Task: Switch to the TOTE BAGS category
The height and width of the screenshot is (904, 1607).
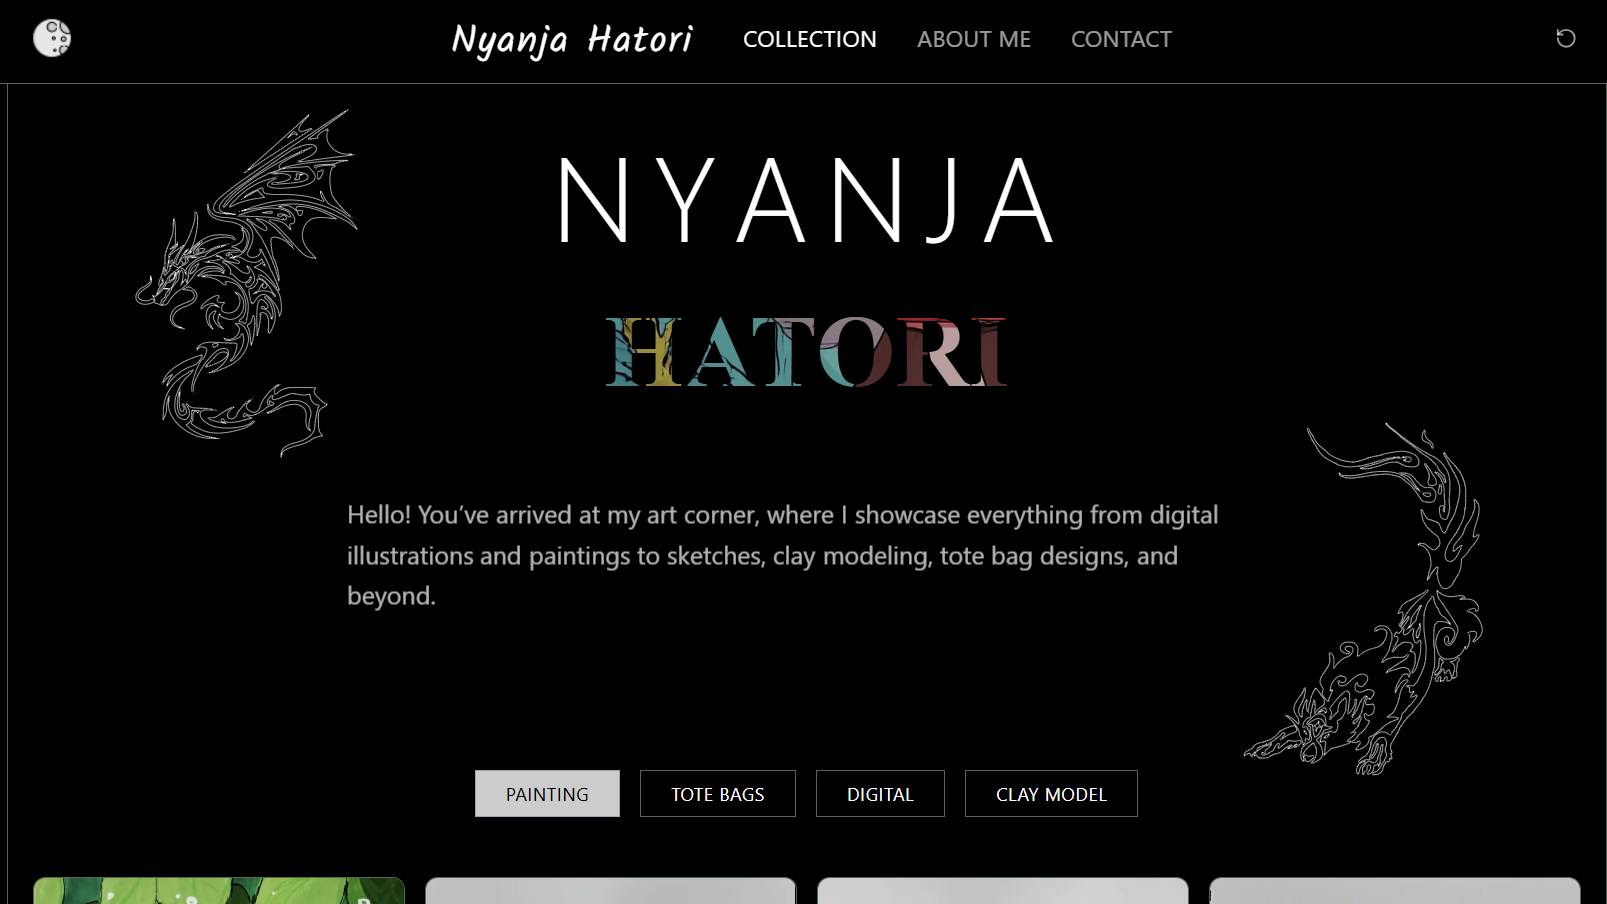Action: [717, 794]
